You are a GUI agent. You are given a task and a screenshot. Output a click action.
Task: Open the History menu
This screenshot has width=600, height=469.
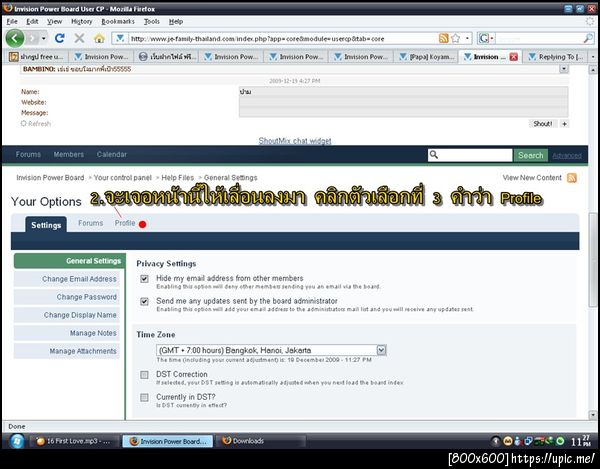coord(82,21)
